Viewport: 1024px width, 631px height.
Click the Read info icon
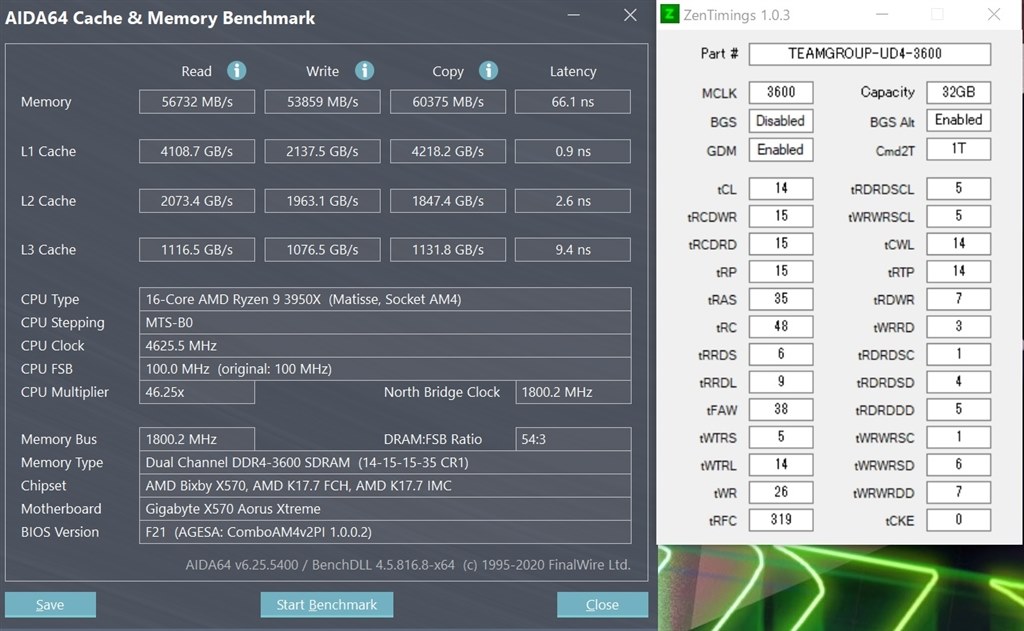[x=236, y=71]
